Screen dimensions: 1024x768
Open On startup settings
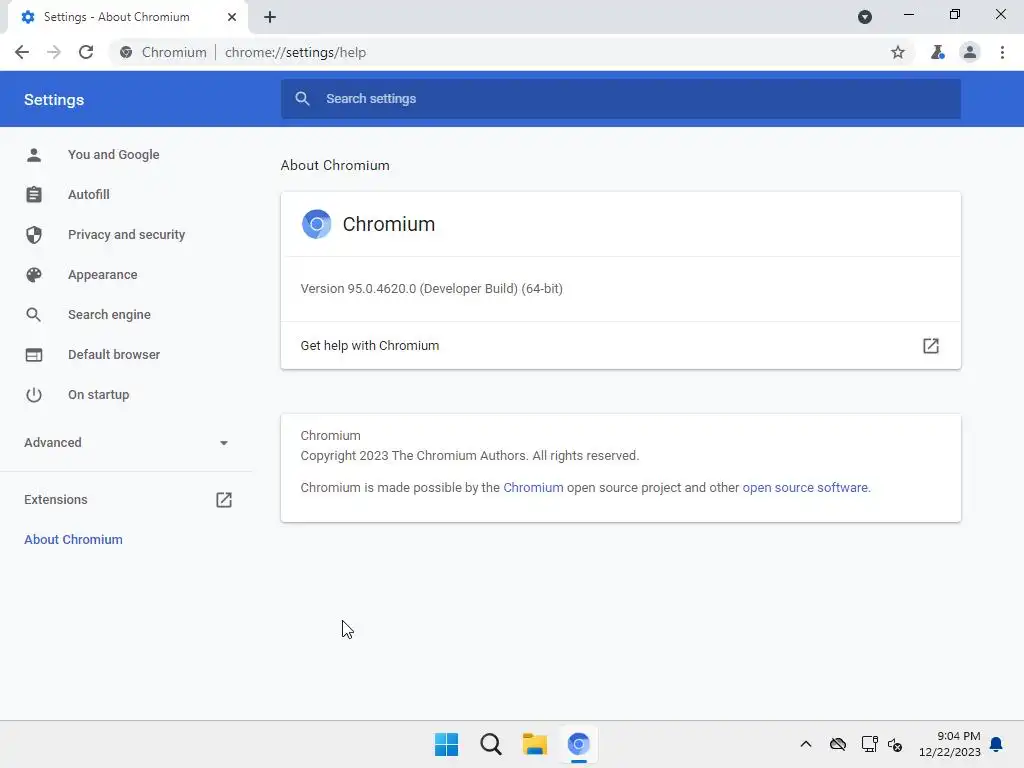(x=99, y=394)
